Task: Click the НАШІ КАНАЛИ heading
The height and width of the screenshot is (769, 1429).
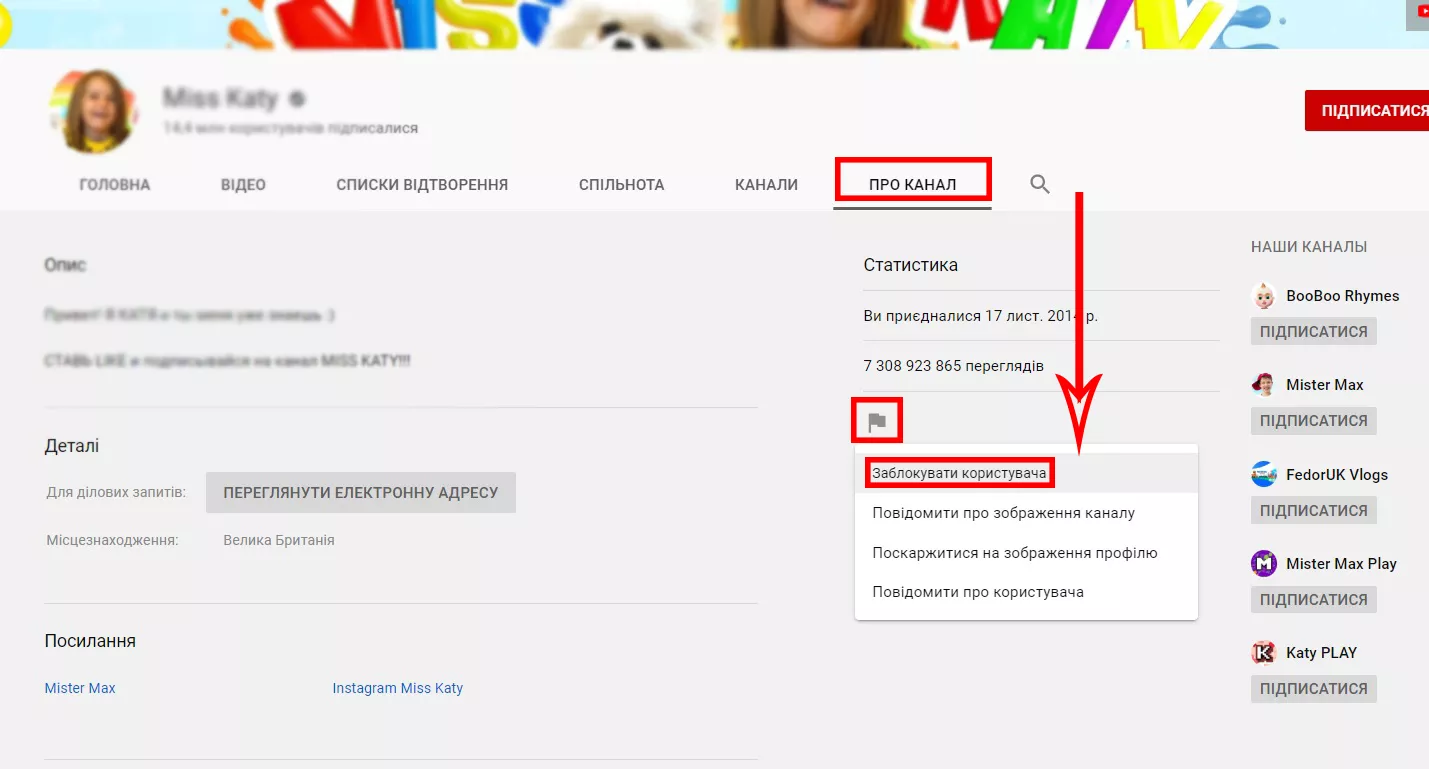Action: pyautogui.click(x=1309, y=247)
